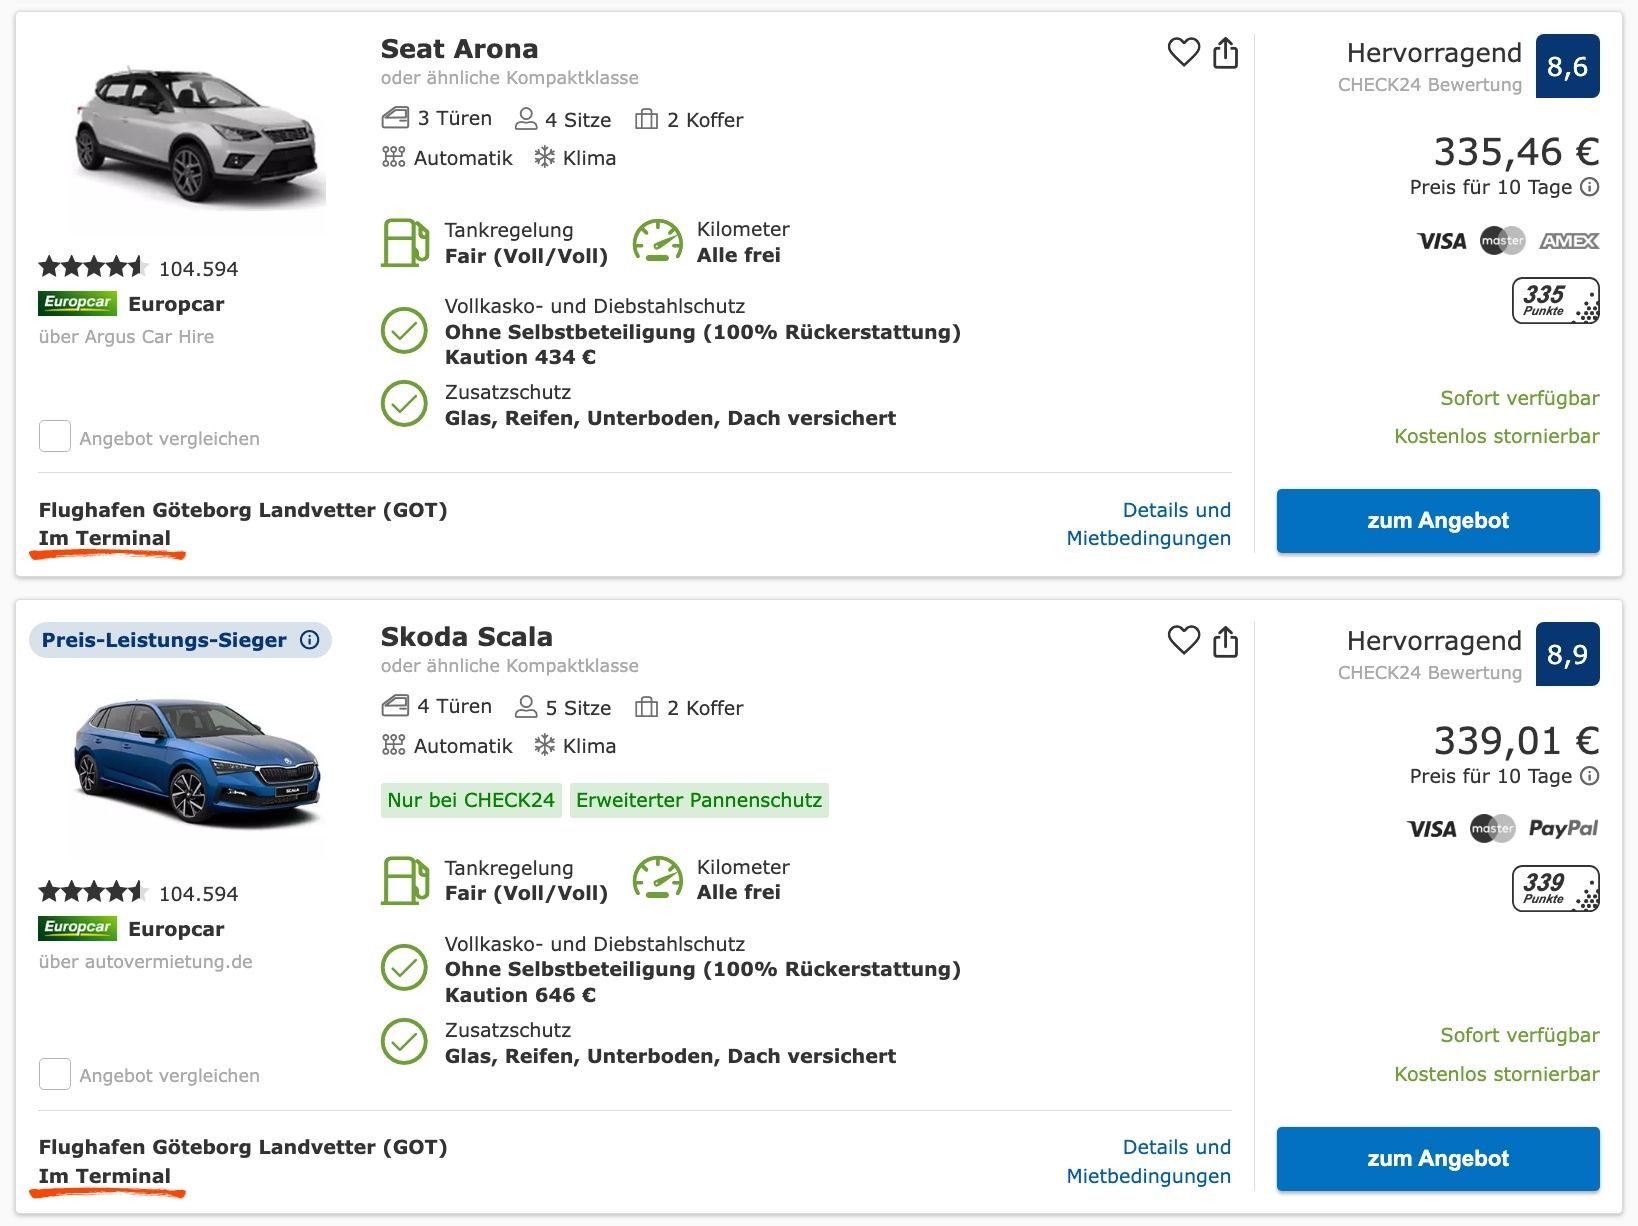
Task: Open price info icon for 335,46 € offer
Action: coord(1589,187)
